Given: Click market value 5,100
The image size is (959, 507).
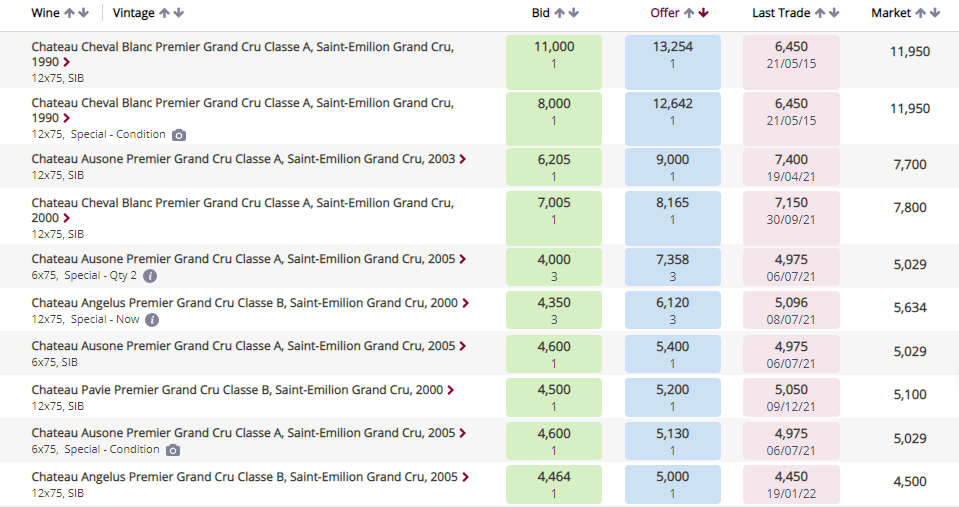Looking at the screenshot, I should point(910,395).
